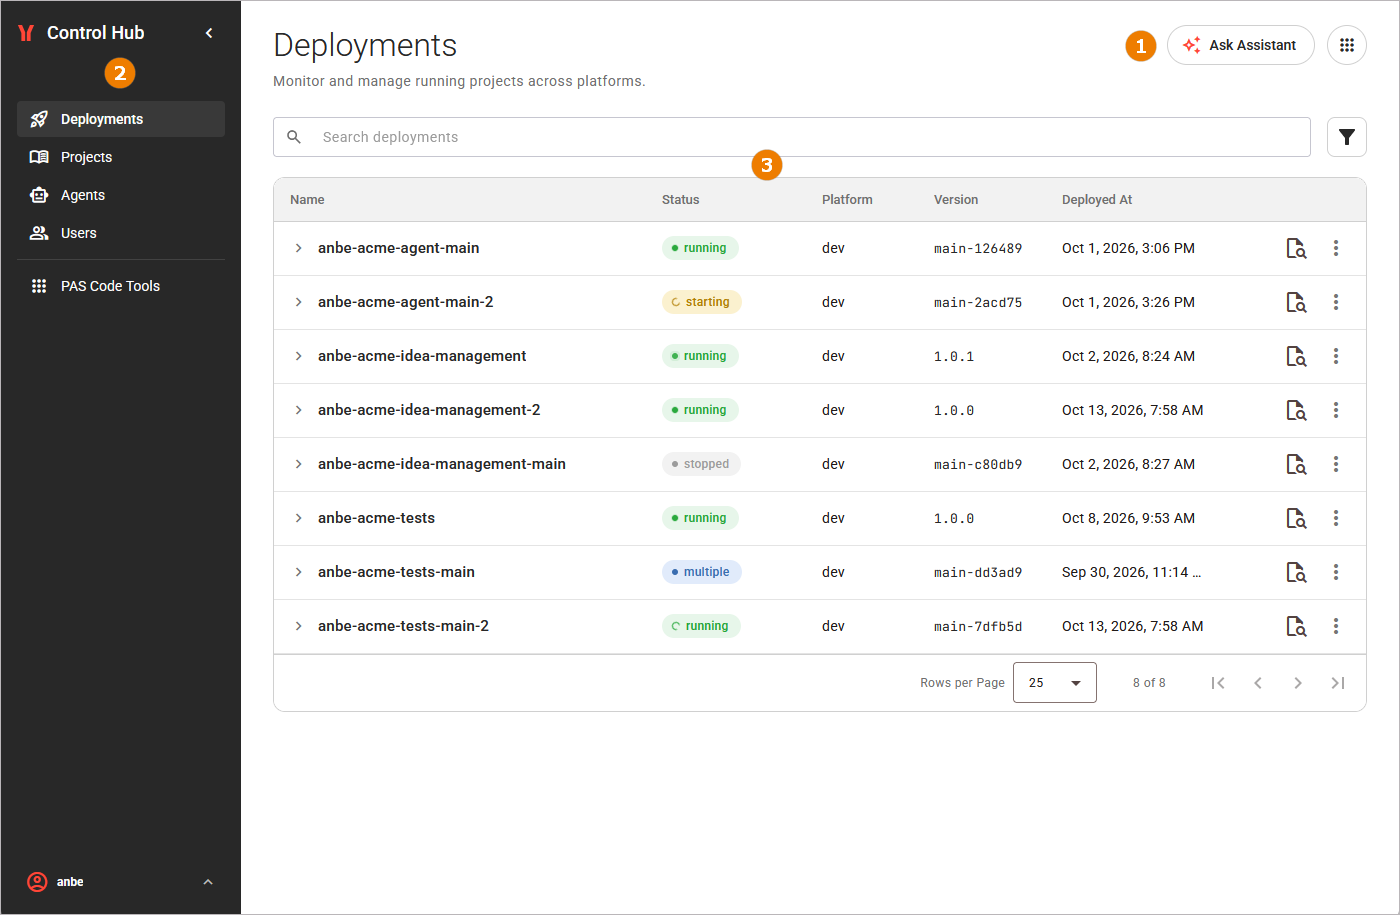
Task: Open the Users section
Action: (121, 233)
